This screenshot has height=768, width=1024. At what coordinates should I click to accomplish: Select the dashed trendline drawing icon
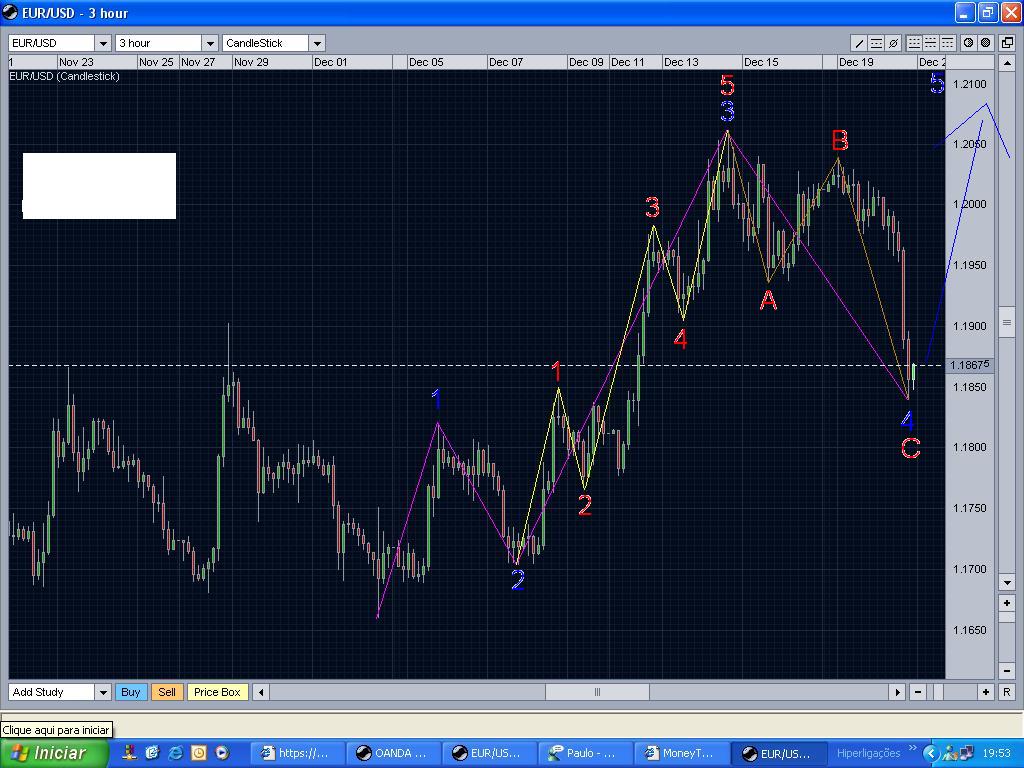(x=876, y=43)
